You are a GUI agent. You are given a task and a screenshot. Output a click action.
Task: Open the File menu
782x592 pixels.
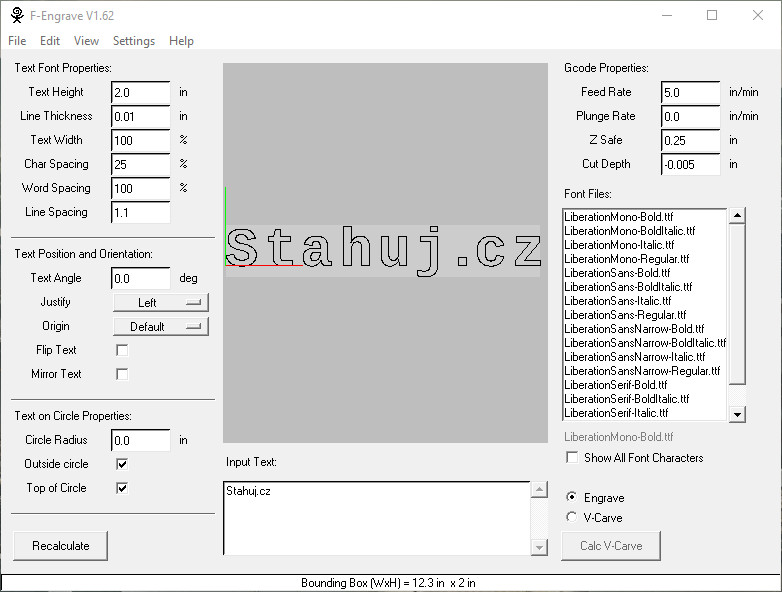(17, 41)
